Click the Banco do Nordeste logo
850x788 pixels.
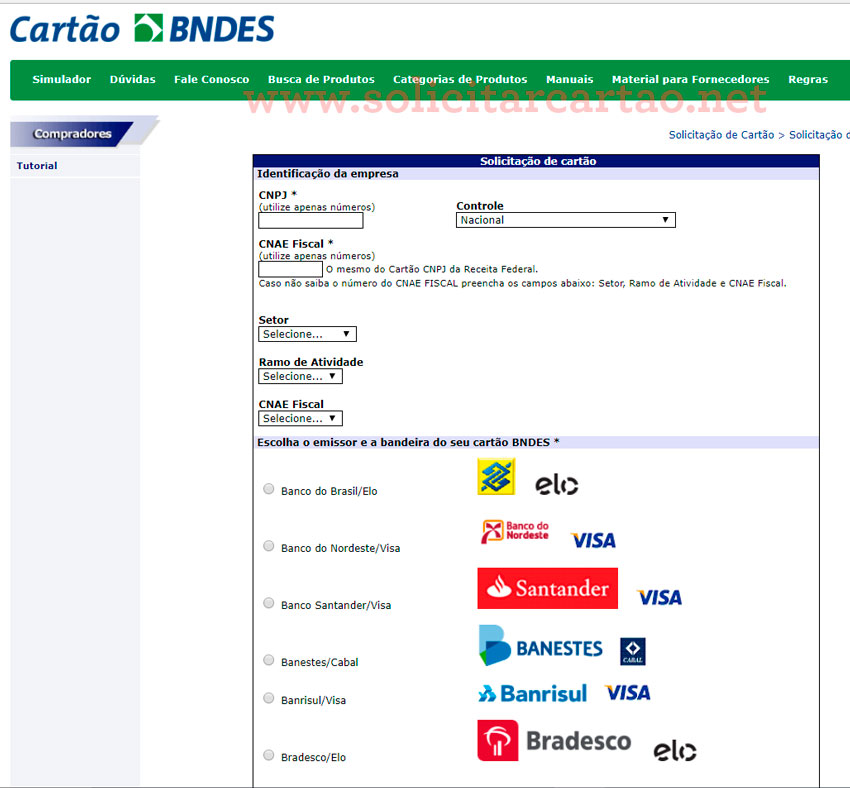click(515, 532)
